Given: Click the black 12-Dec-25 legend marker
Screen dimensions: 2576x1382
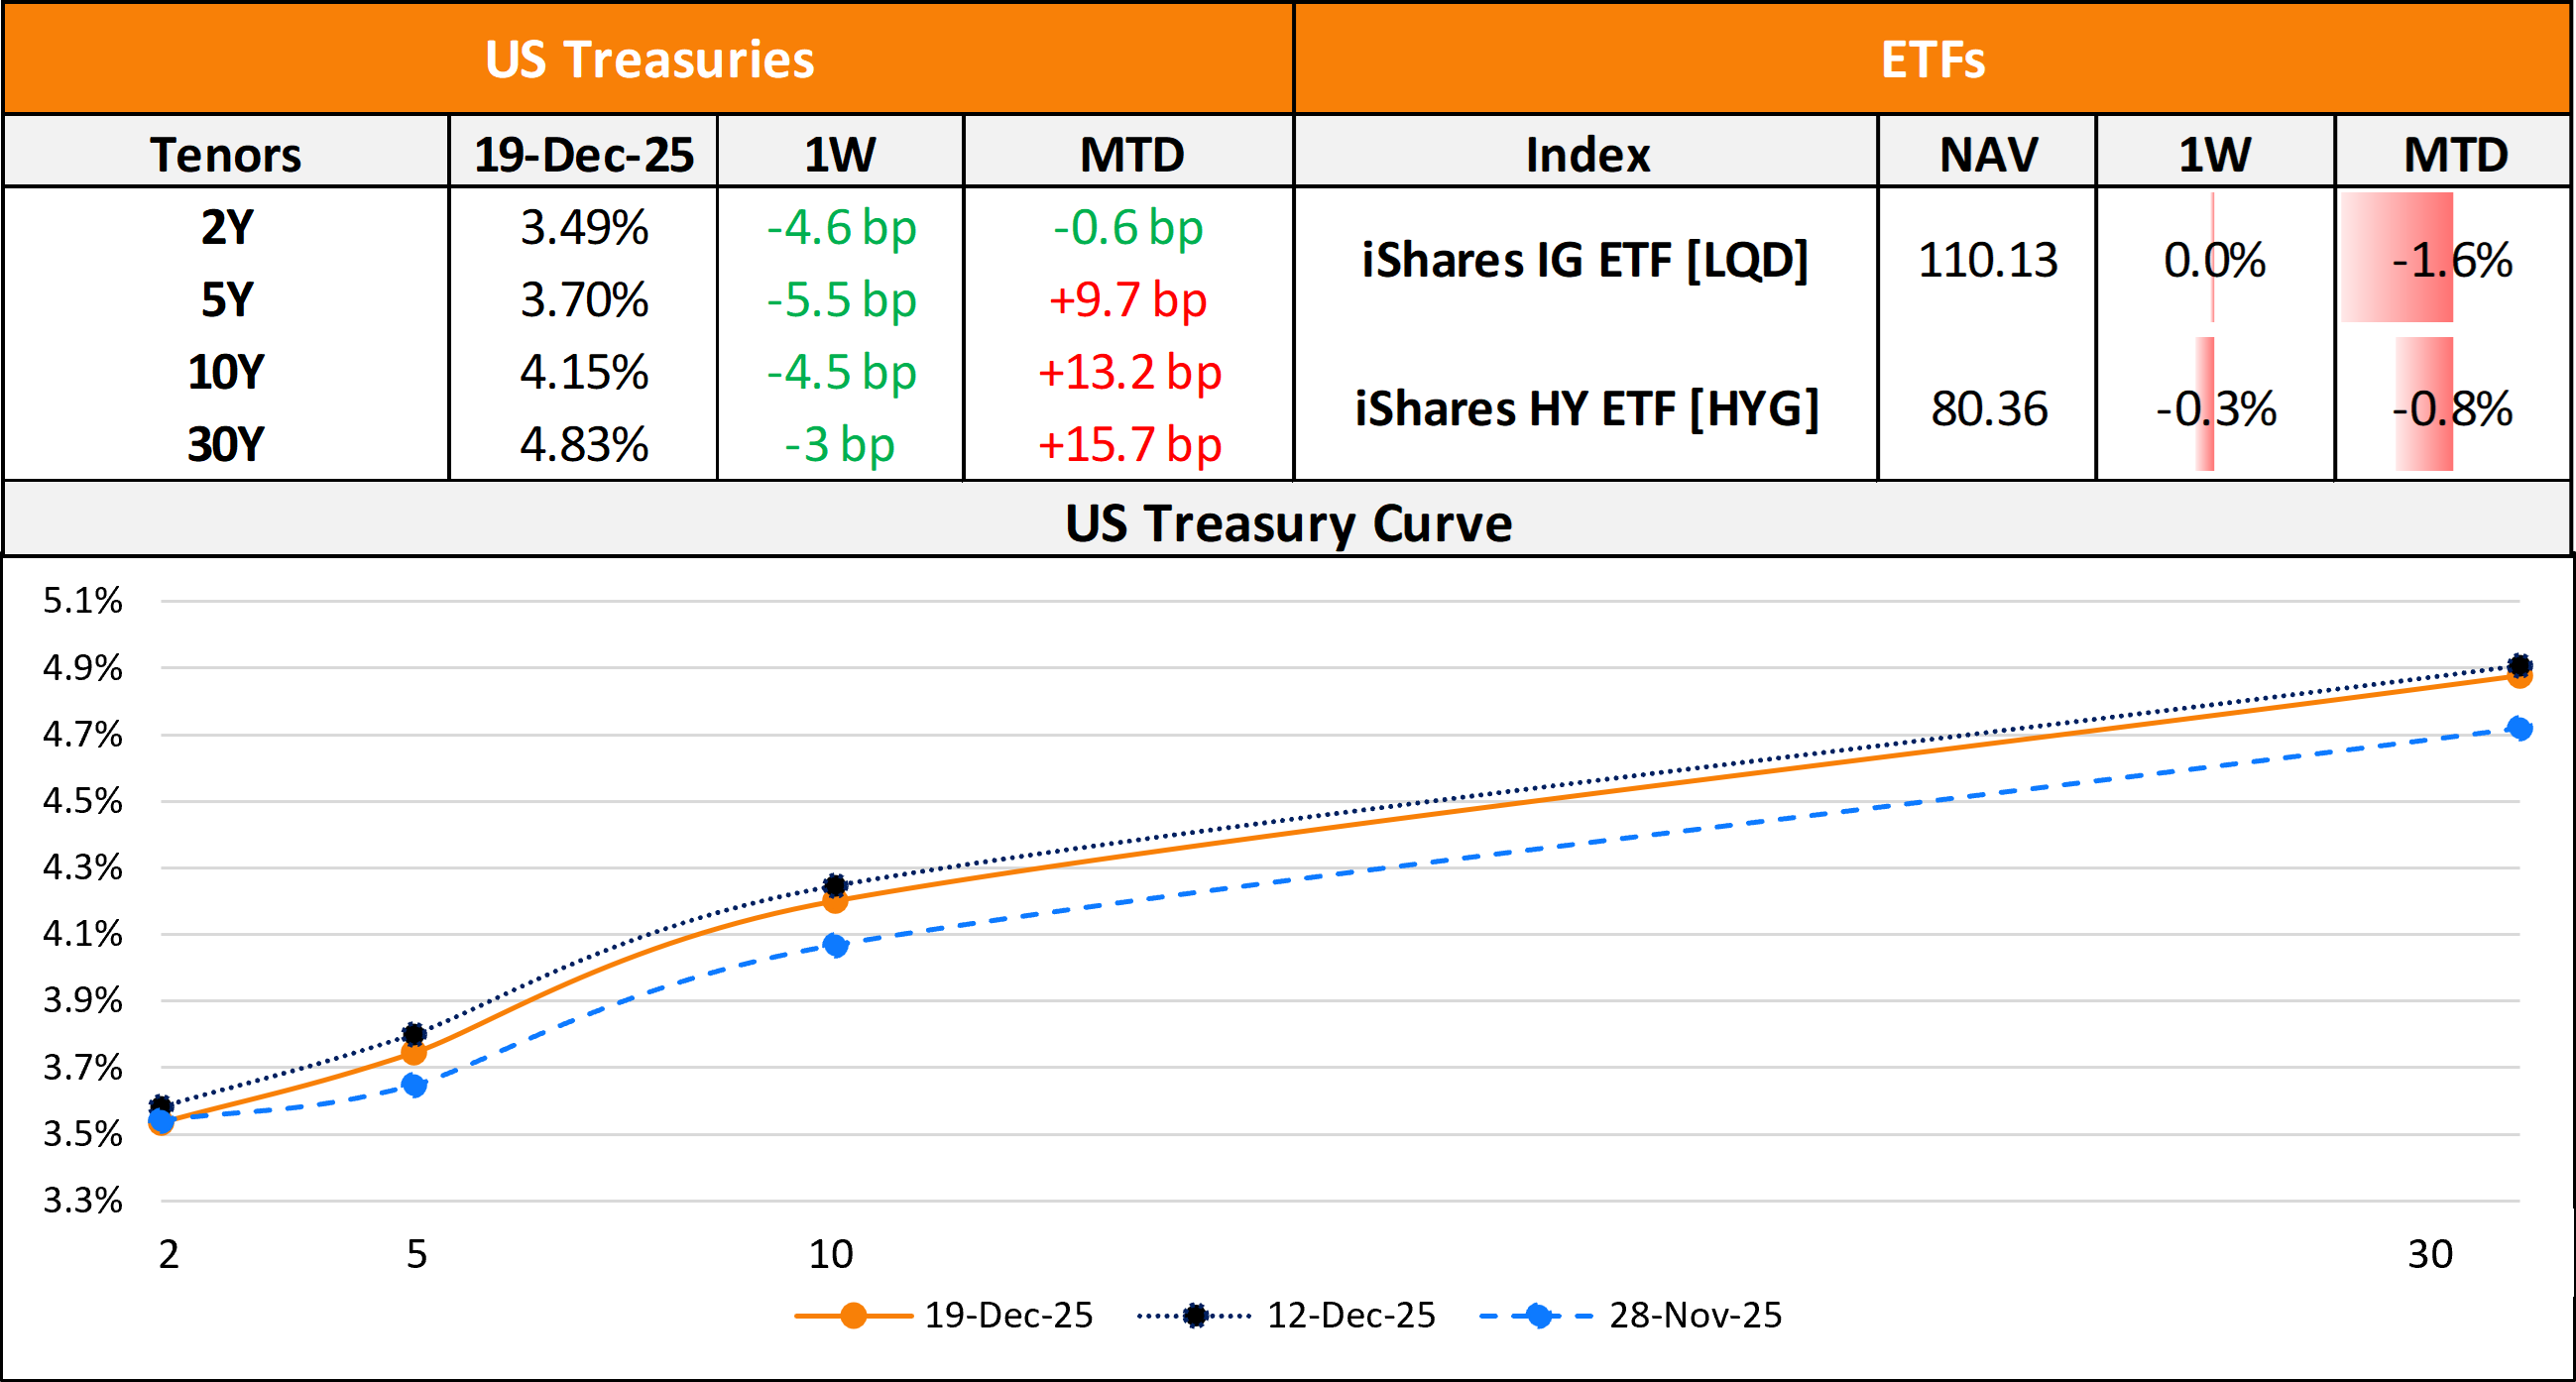Looking at the screenshot, I should pyautogui.click(x=1195, y=1315).
